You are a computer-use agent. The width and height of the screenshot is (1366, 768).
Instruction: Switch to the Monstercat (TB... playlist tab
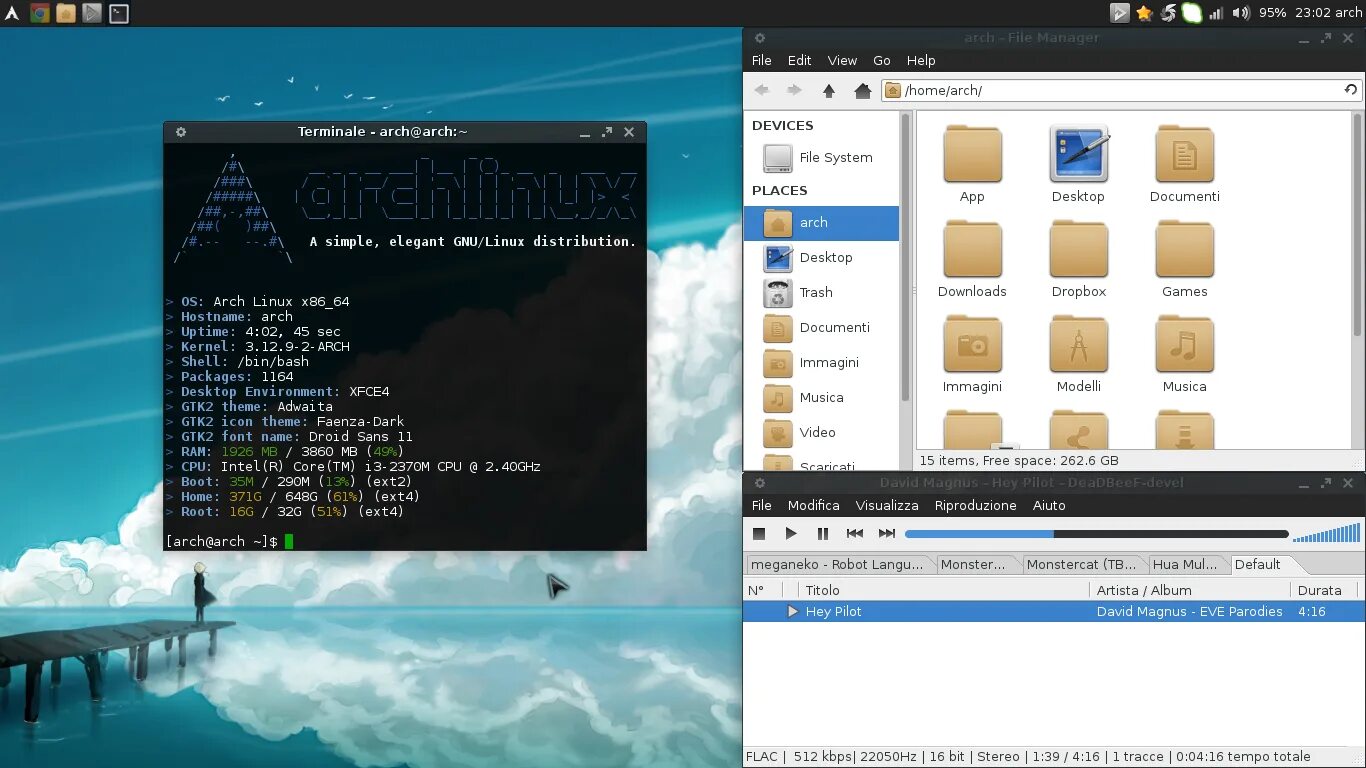1082,565
